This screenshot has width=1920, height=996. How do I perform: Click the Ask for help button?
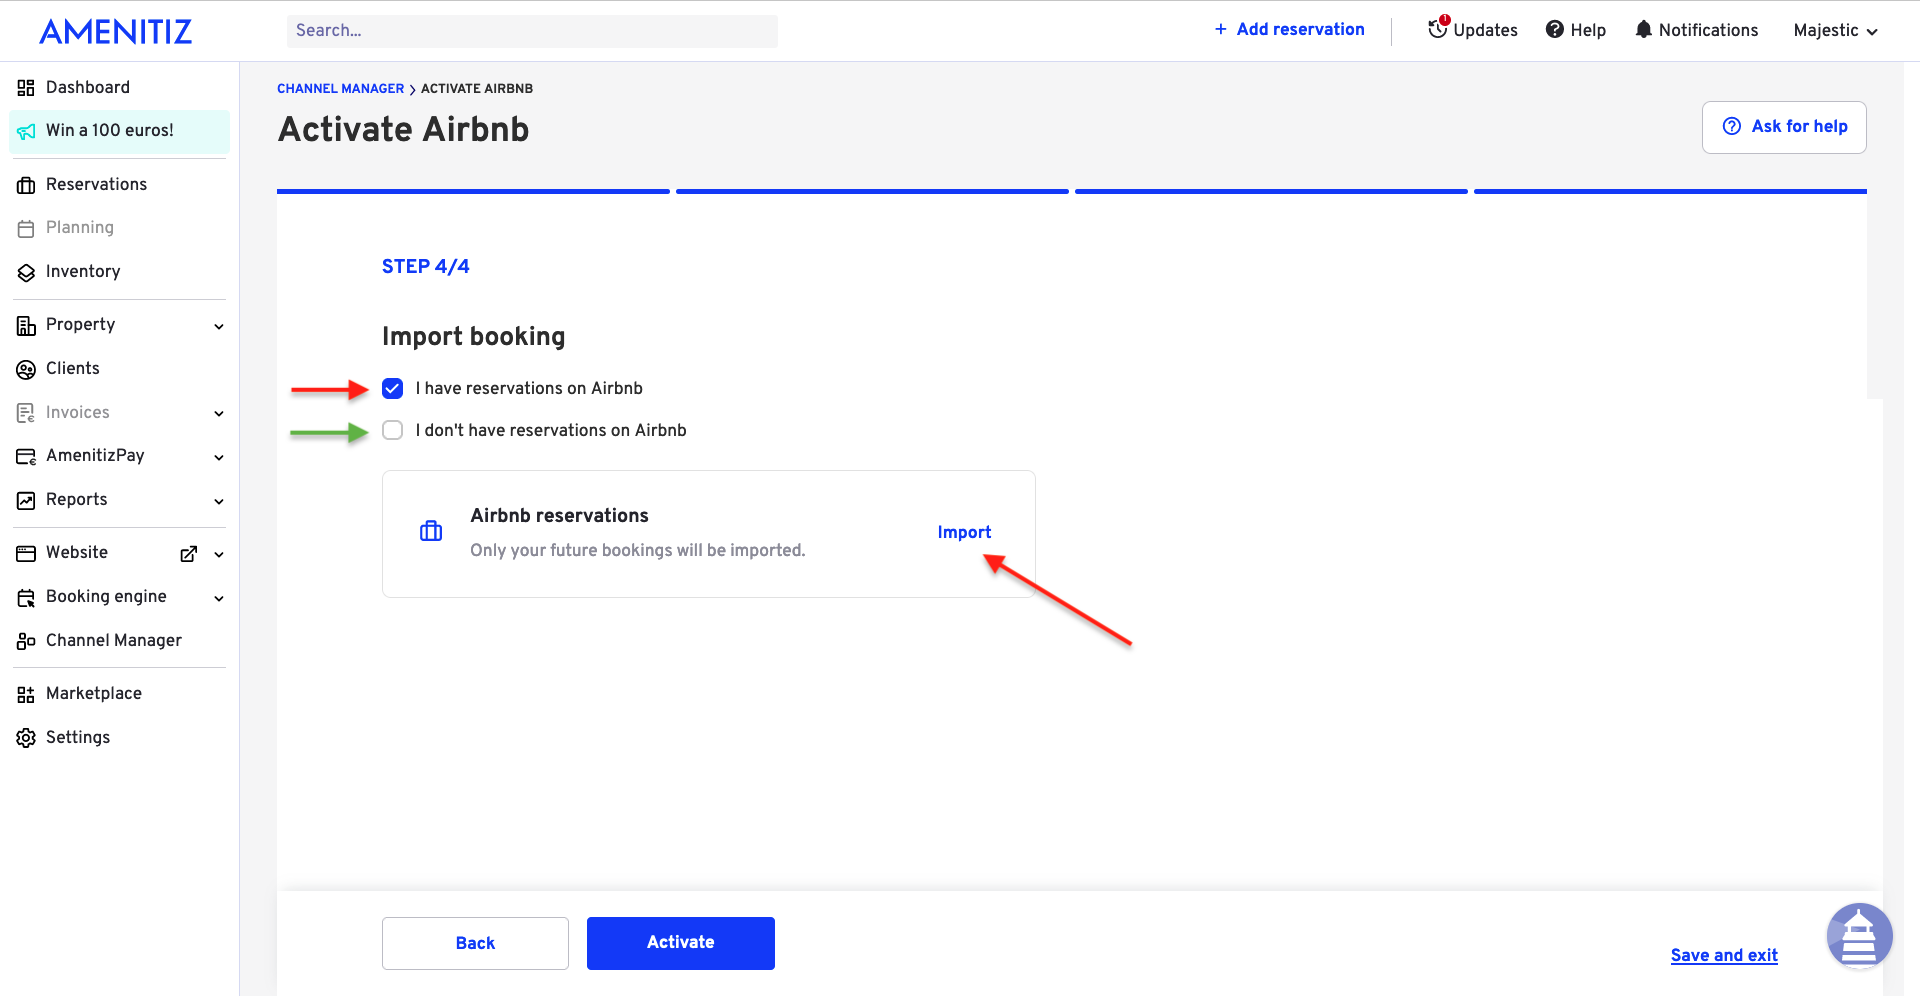pyautogui.click(x=1784, y=127)
